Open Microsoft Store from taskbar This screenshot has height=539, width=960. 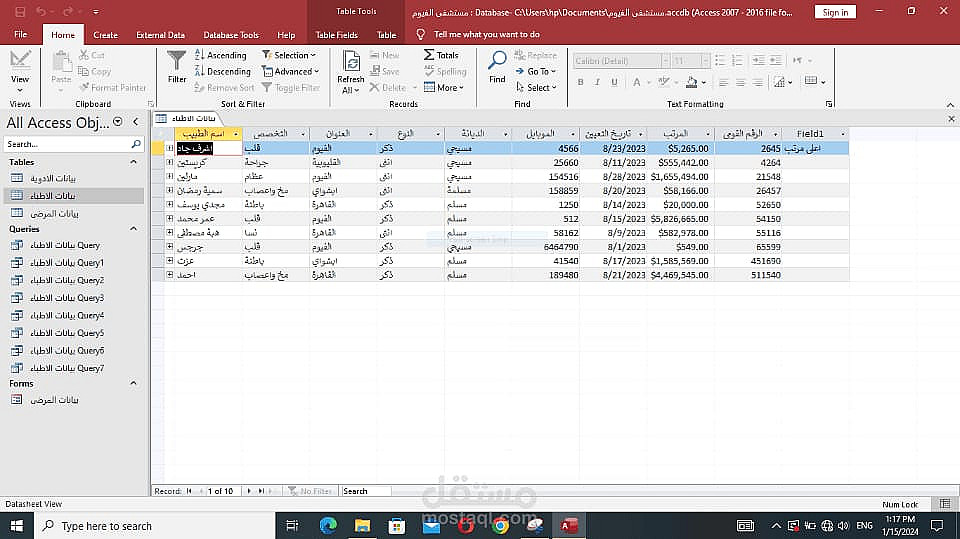coord(397,526)
